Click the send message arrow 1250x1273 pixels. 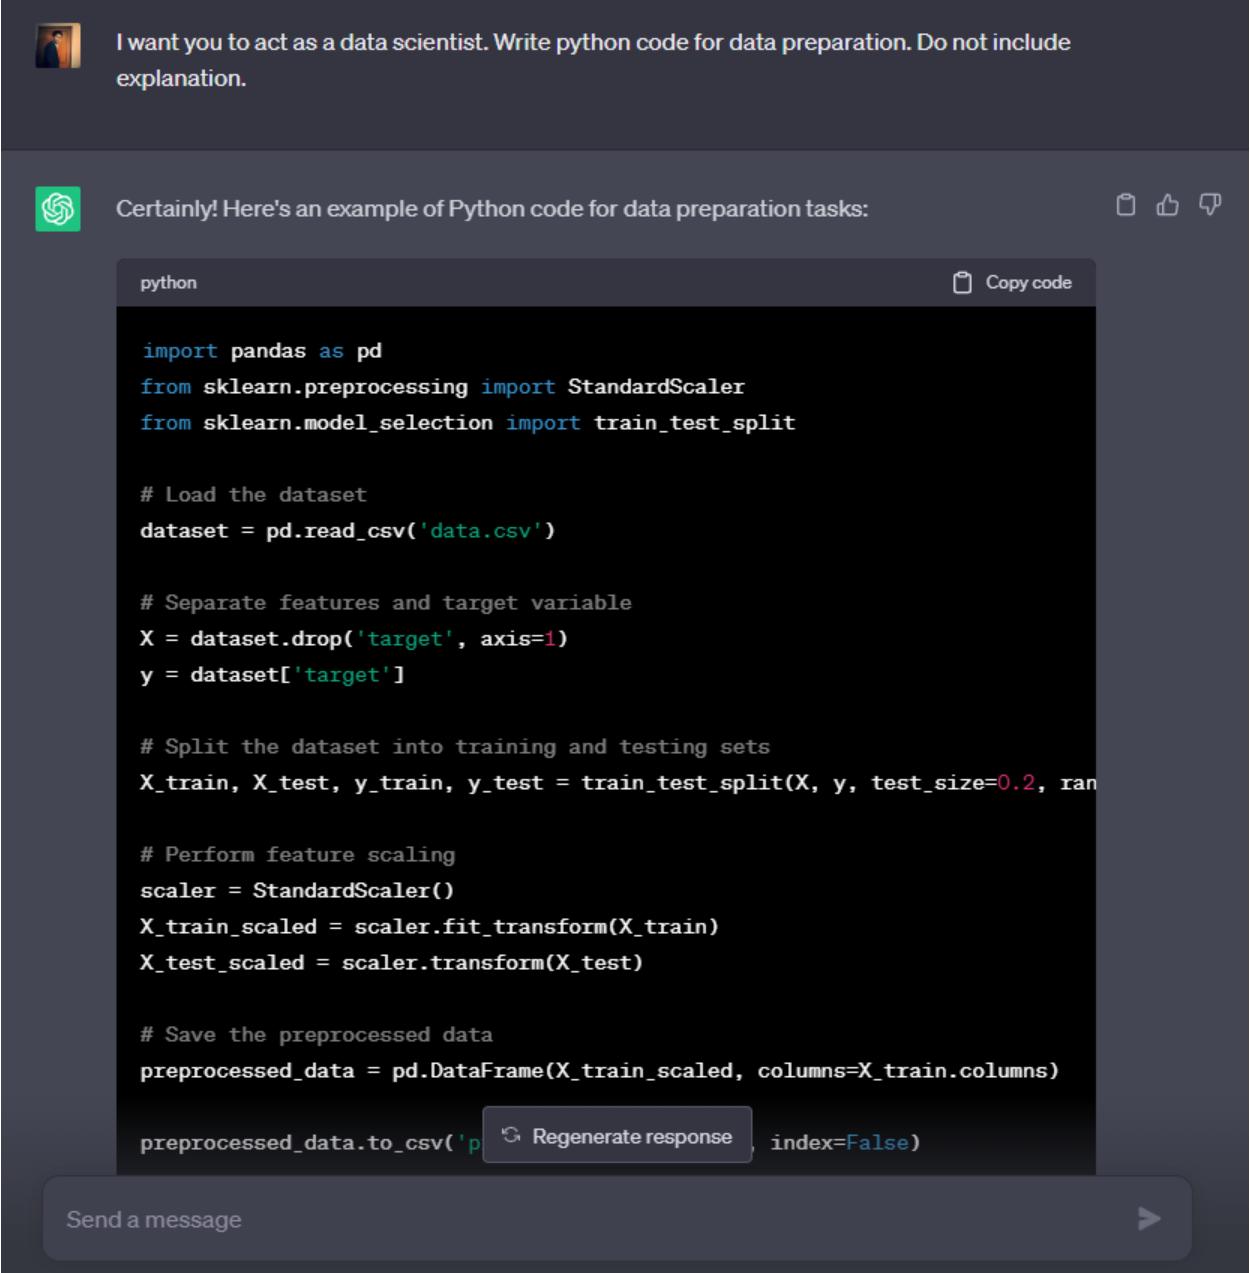pos(1149,1218)
